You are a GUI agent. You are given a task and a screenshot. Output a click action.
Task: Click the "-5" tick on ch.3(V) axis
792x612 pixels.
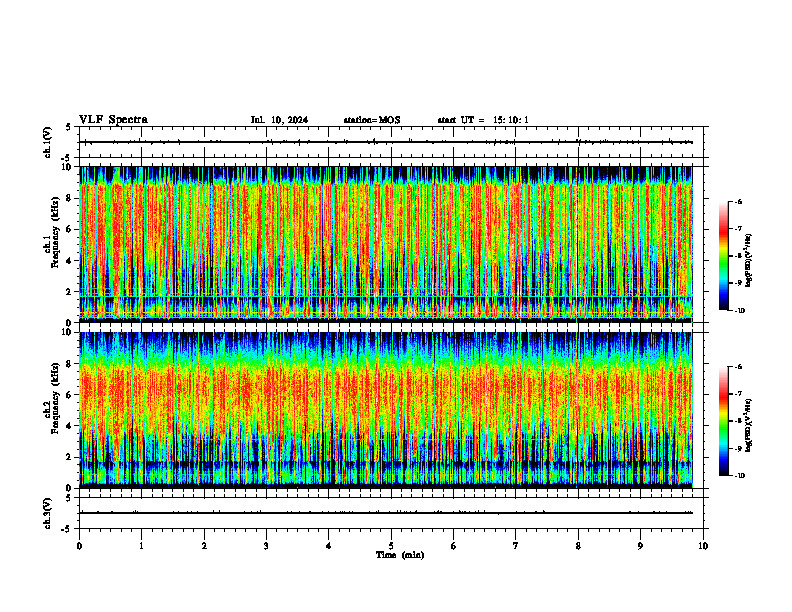tap(68, 529)
